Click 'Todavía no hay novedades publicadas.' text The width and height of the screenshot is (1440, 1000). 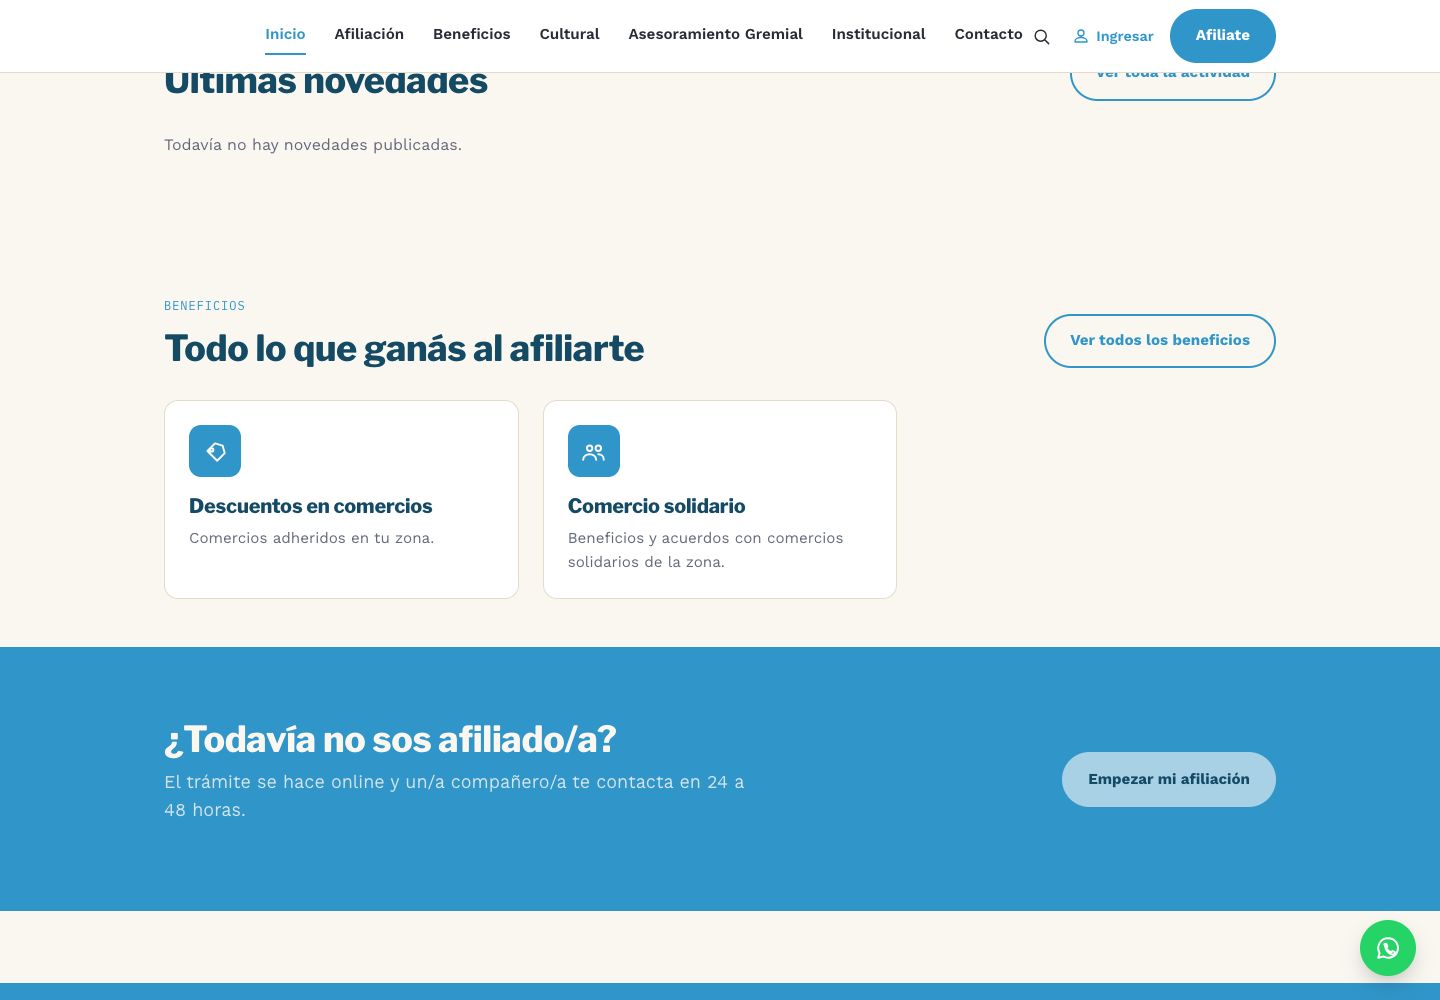coord(313,145)
